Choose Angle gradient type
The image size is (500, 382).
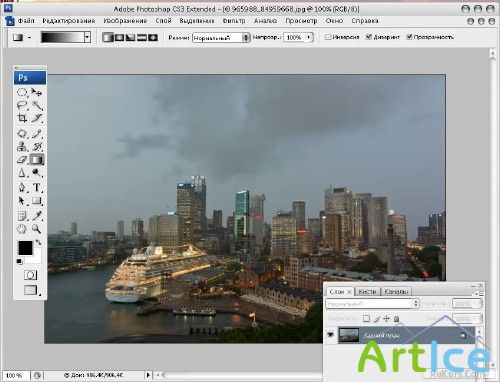[x=130, y=37]
